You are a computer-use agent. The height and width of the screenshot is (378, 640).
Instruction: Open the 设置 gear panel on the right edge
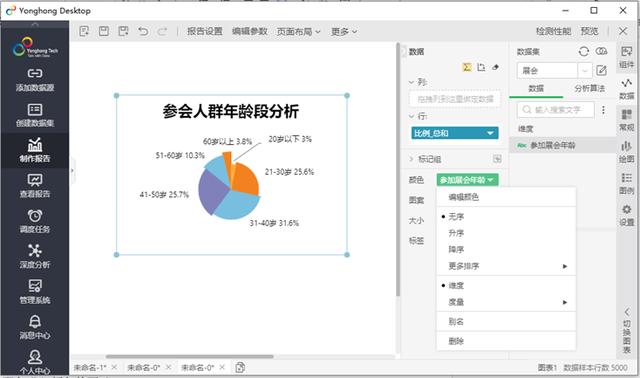(627, 215)
